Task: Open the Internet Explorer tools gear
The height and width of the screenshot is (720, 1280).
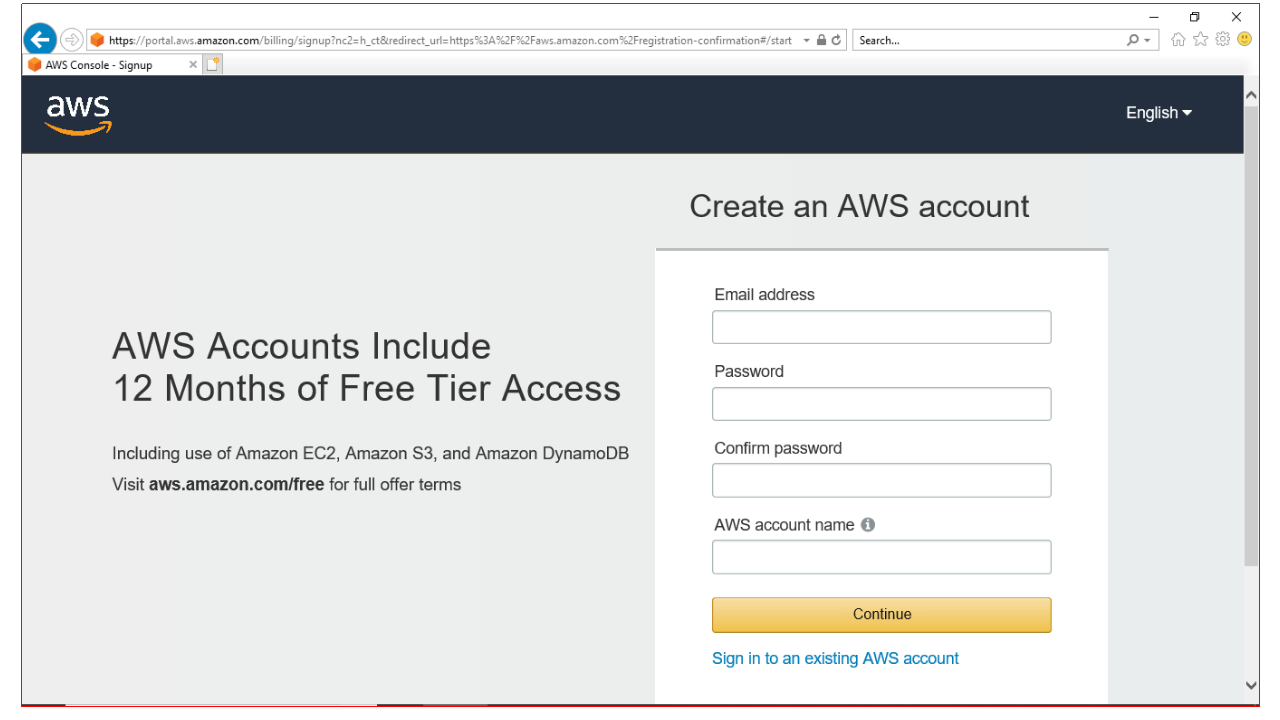Action: click(1222, 39)
